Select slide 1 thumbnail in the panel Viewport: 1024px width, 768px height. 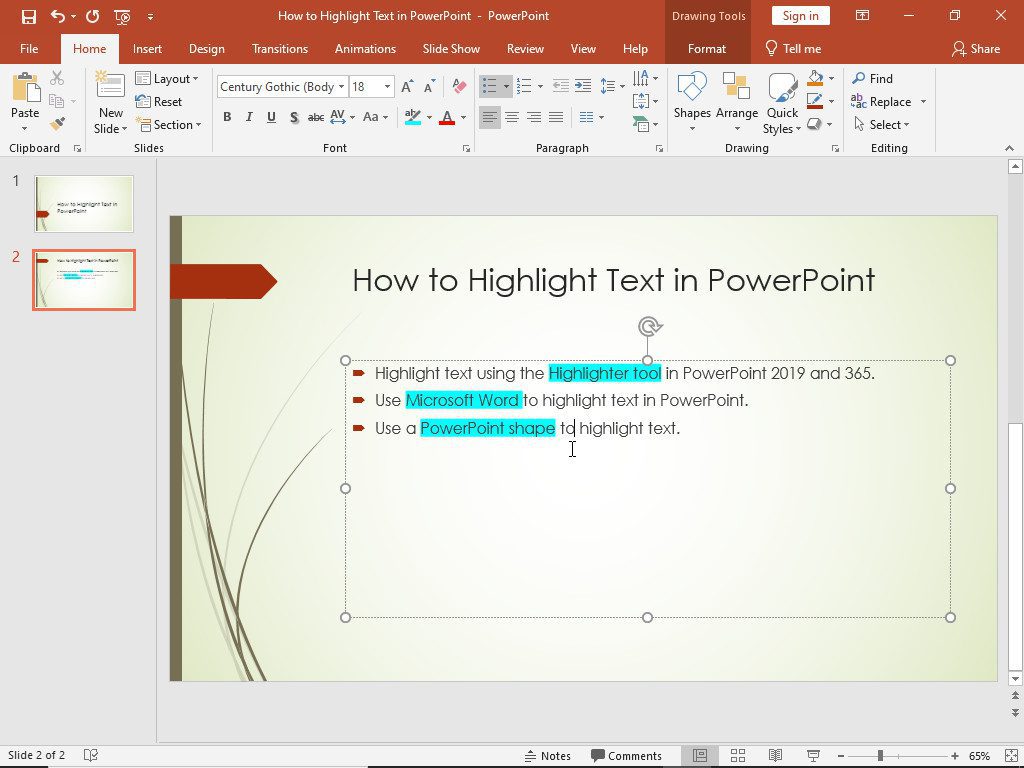pos(83,203)
